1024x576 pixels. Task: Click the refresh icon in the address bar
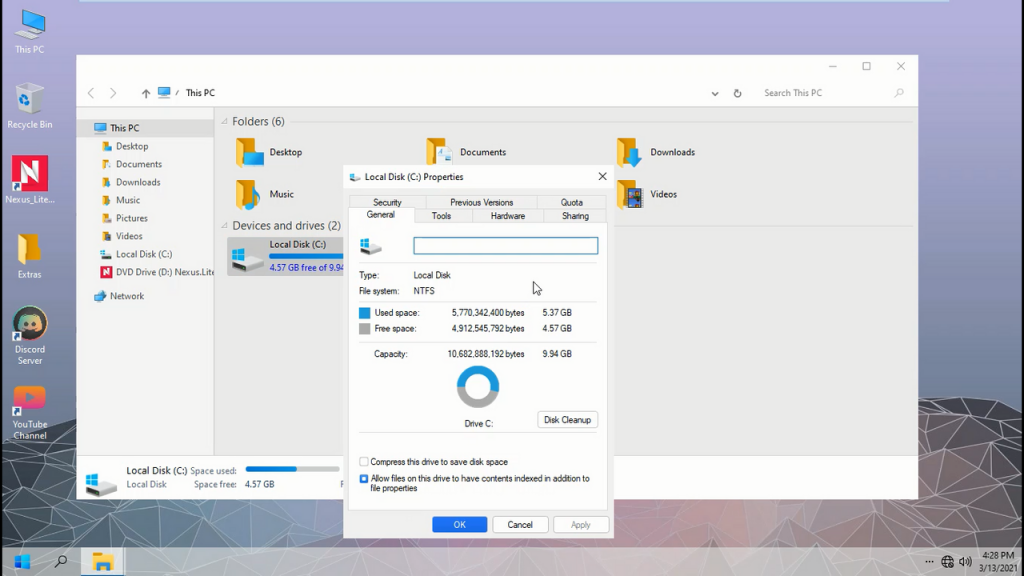pyautogui.click(x=738, y=92)
